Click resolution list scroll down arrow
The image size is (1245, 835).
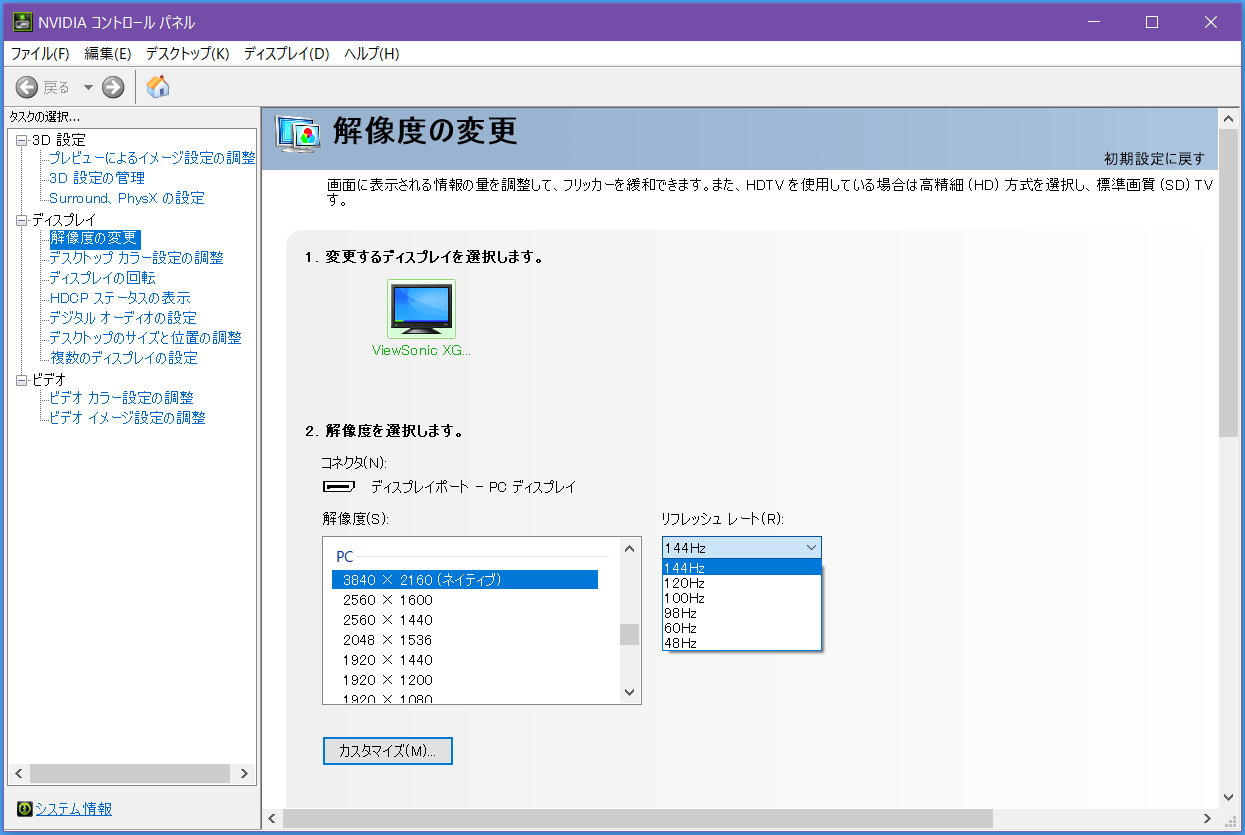point(629,692)
